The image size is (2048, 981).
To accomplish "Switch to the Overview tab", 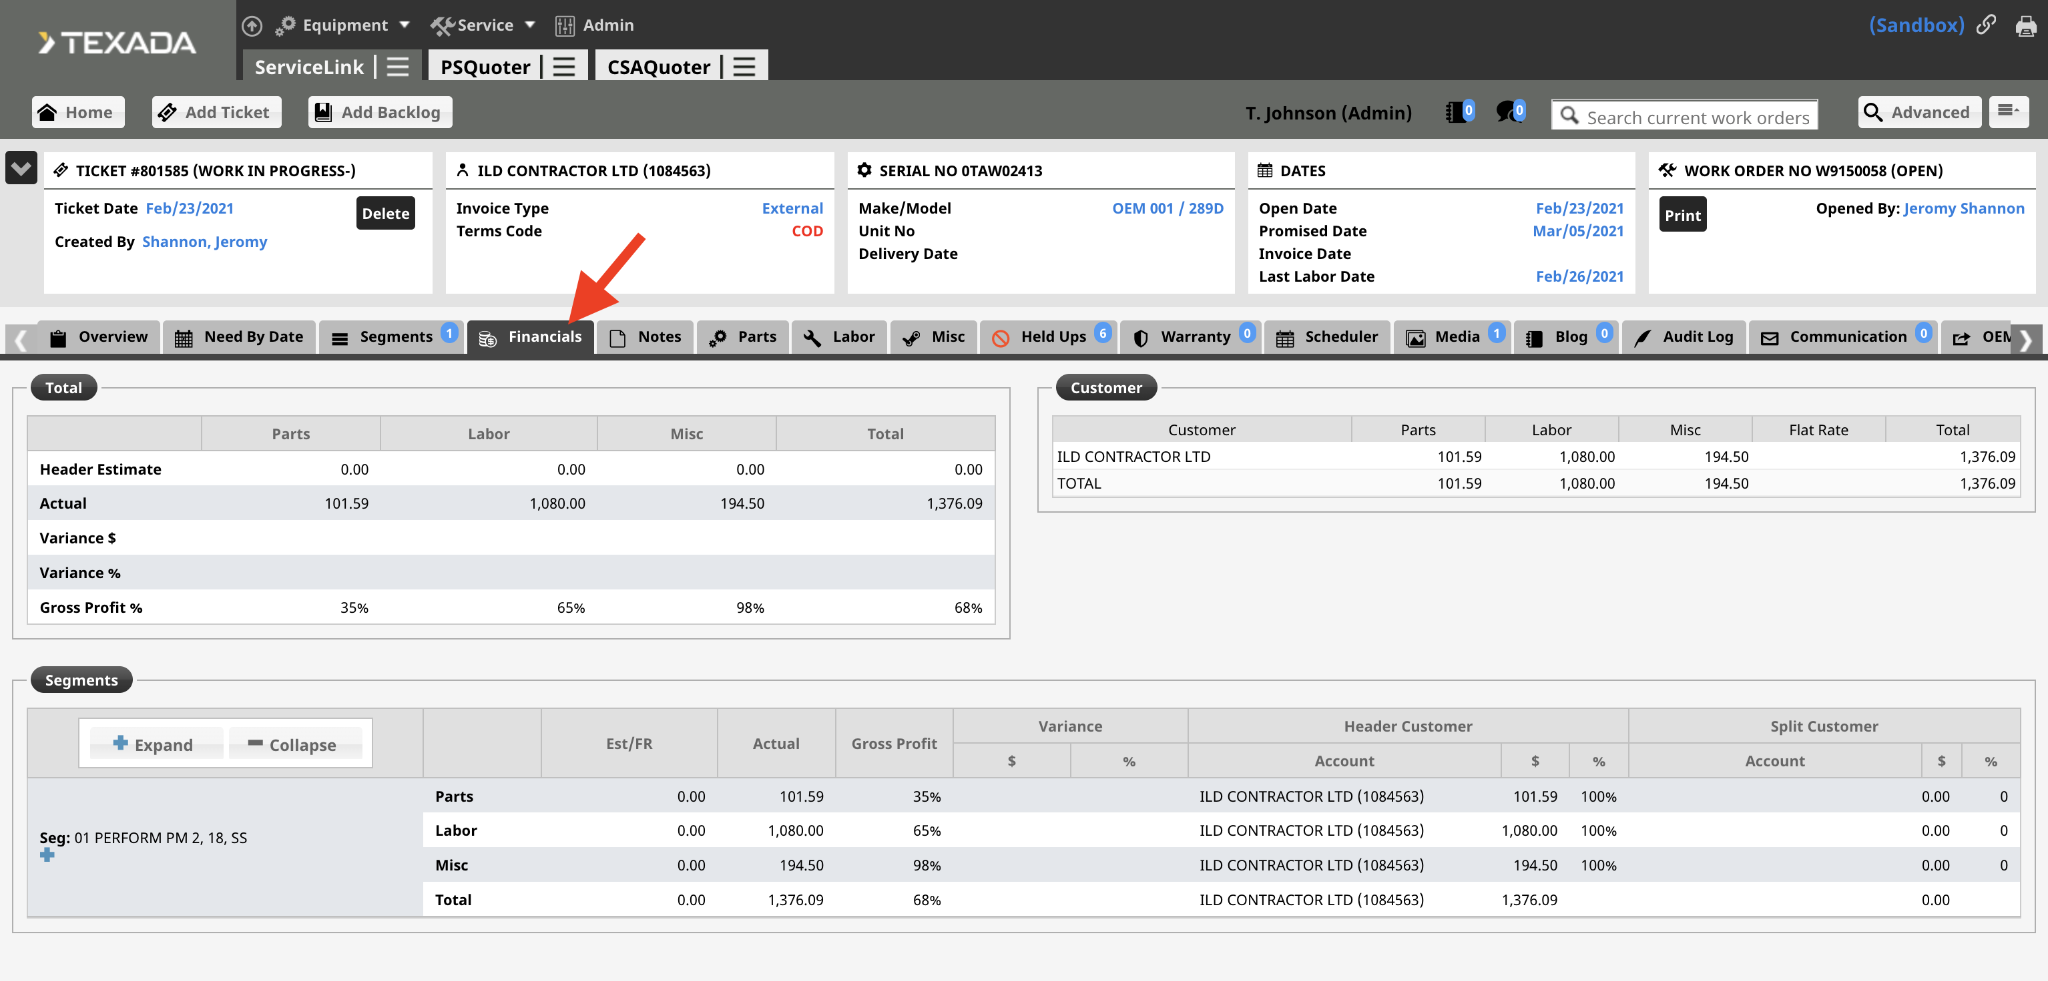I will pyautogui.click(x=99, y=337).
